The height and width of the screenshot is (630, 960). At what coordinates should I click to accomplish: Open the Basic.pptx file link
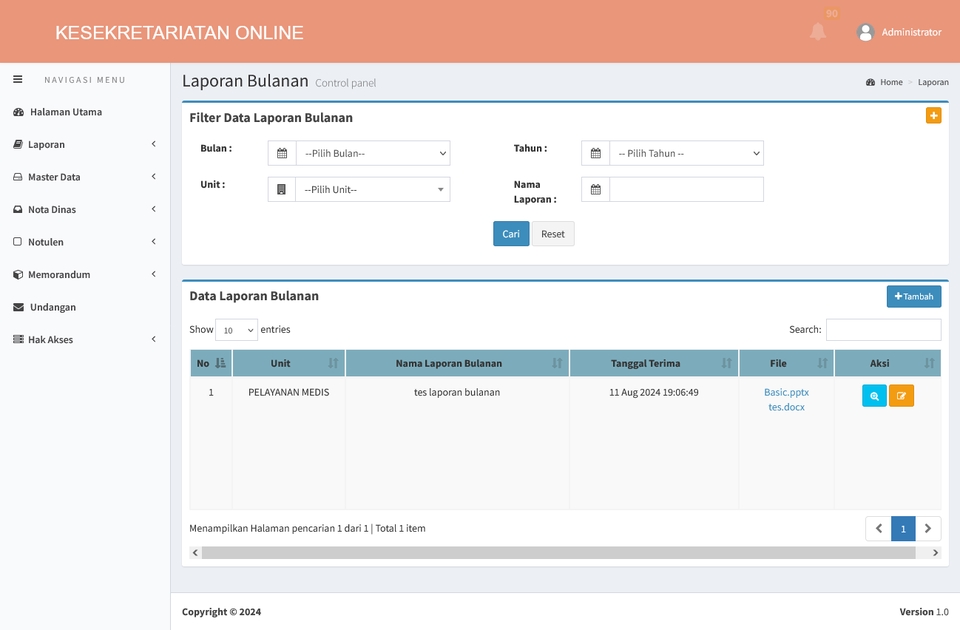coord(786,392)
